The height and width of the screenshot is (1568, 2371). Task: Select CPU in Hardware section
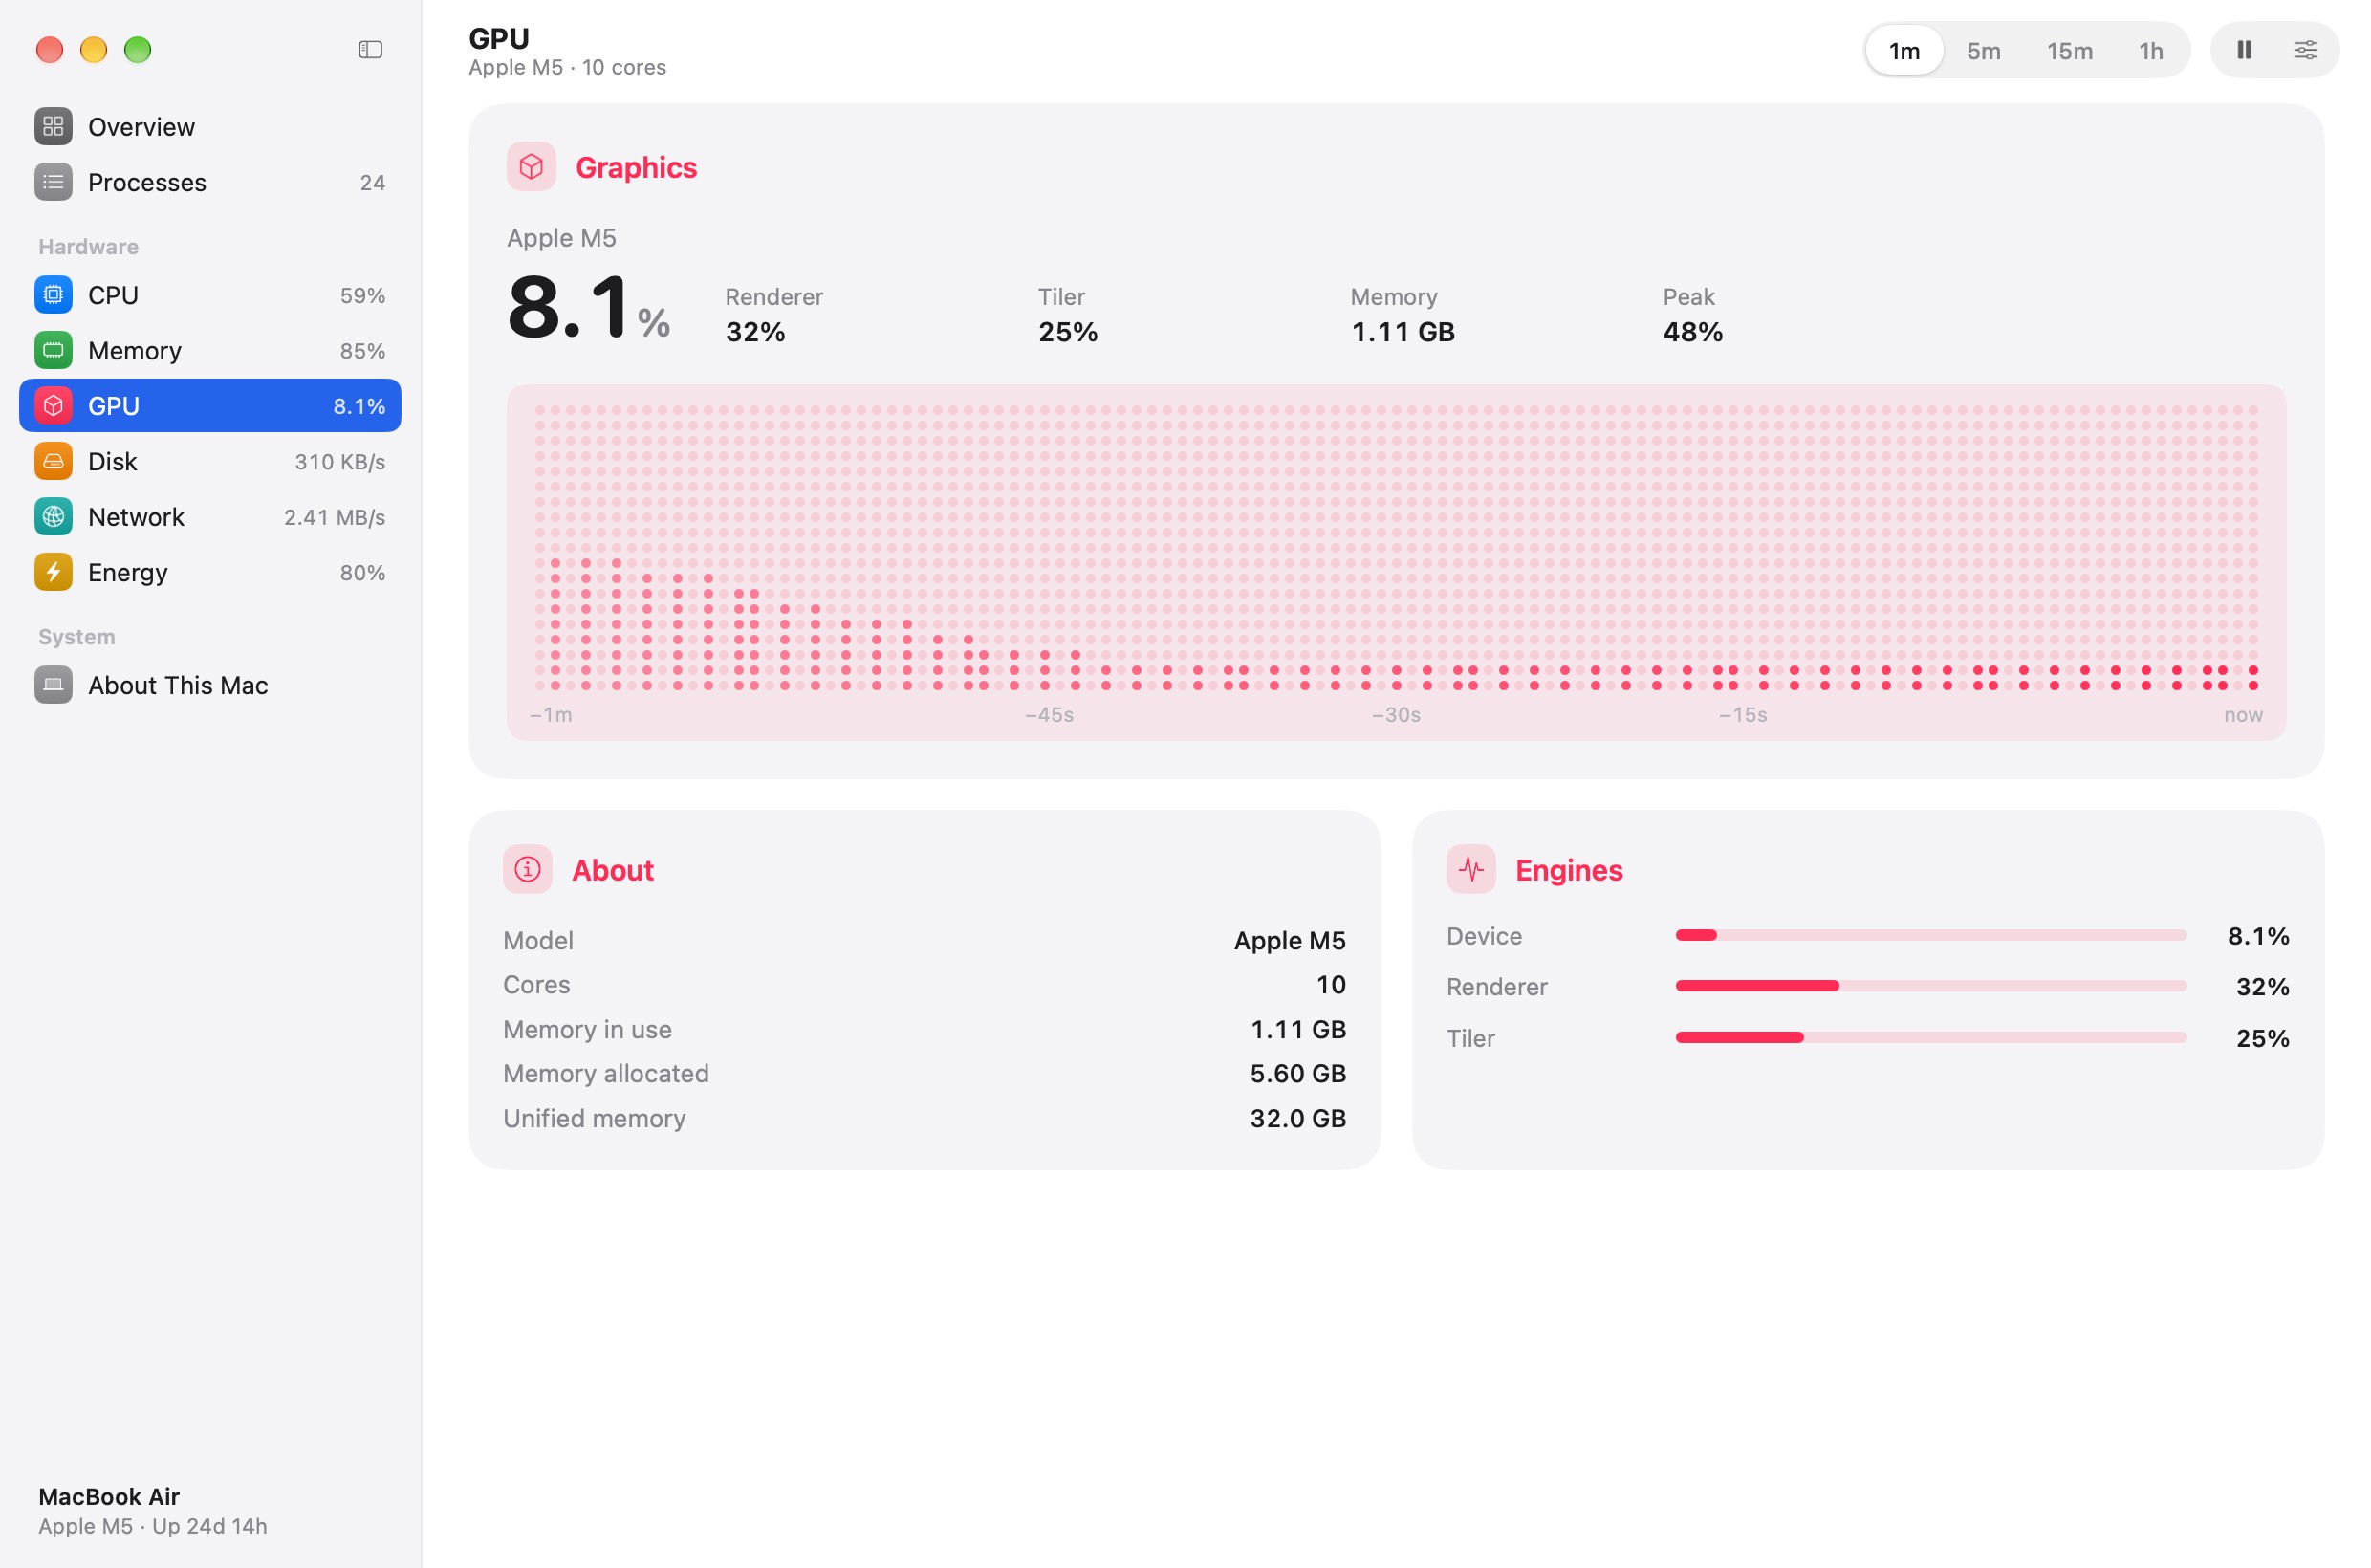point(210,295)
